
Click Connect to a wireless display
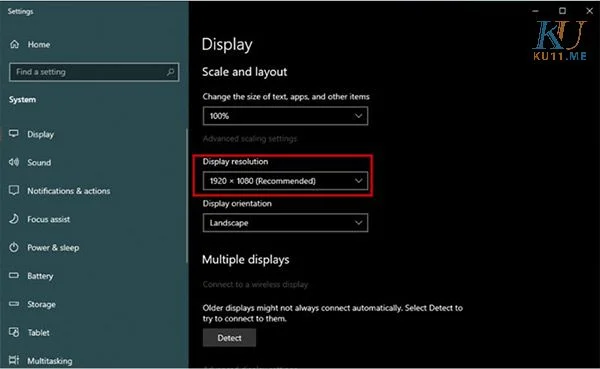point(255,284)
